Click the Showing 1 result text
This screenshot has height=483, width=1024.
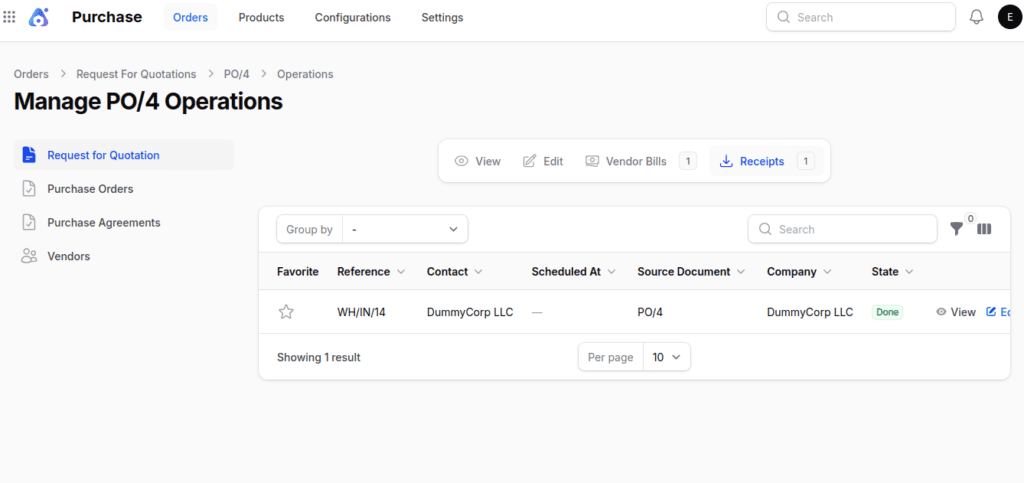pos(319,357)
